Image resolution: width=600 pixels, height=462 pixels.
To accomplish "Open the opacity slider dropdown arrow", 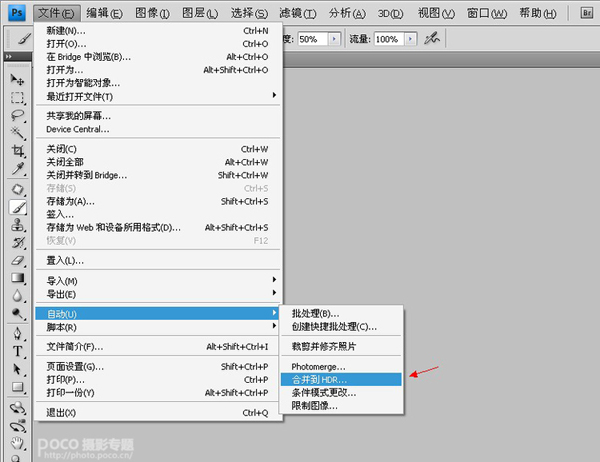I will point(334,39).
